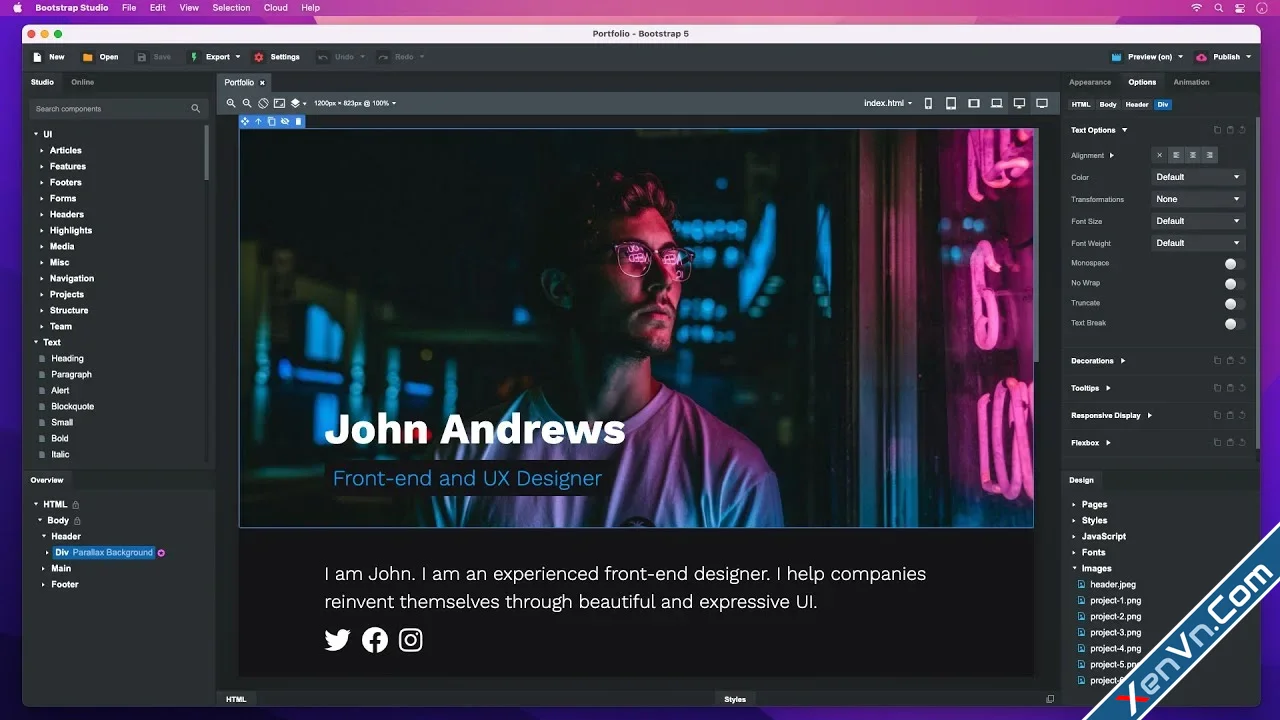Screen dimensions: 1280x720
Task: Toggle the Monospace switch
Action: click(1235, 264)
